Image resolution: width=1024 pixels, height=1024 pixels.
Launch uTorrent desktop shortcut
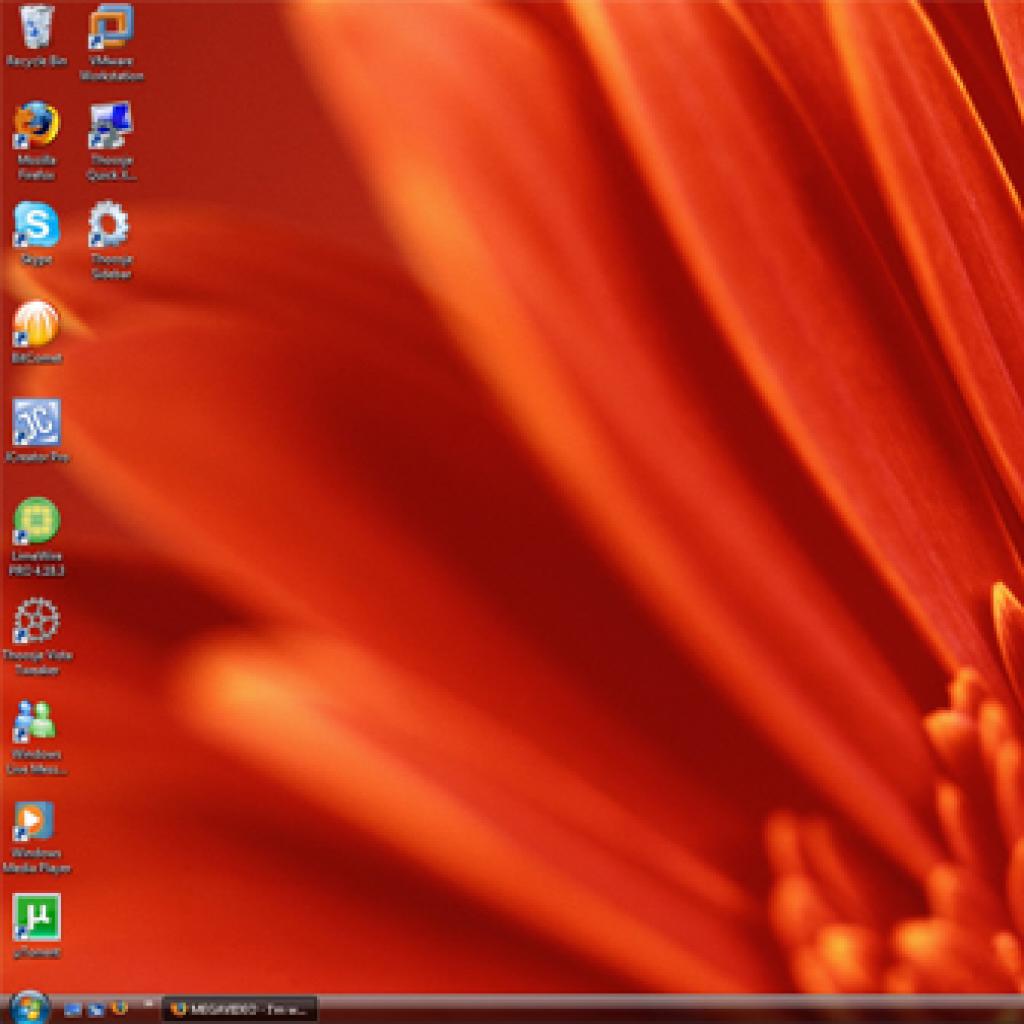[x=37, y=926]
